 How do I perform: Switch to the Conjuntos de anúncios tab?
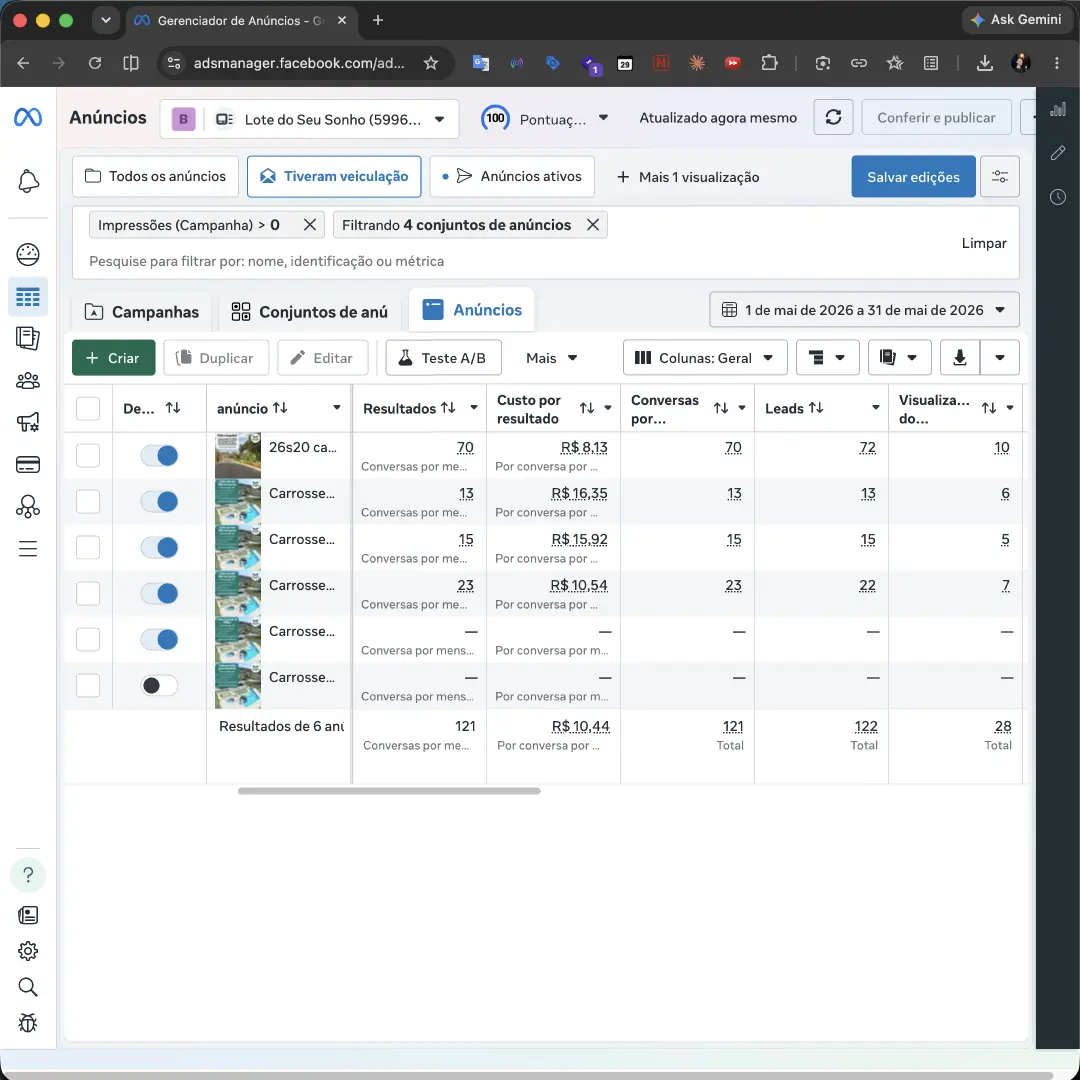pos(309,312)
